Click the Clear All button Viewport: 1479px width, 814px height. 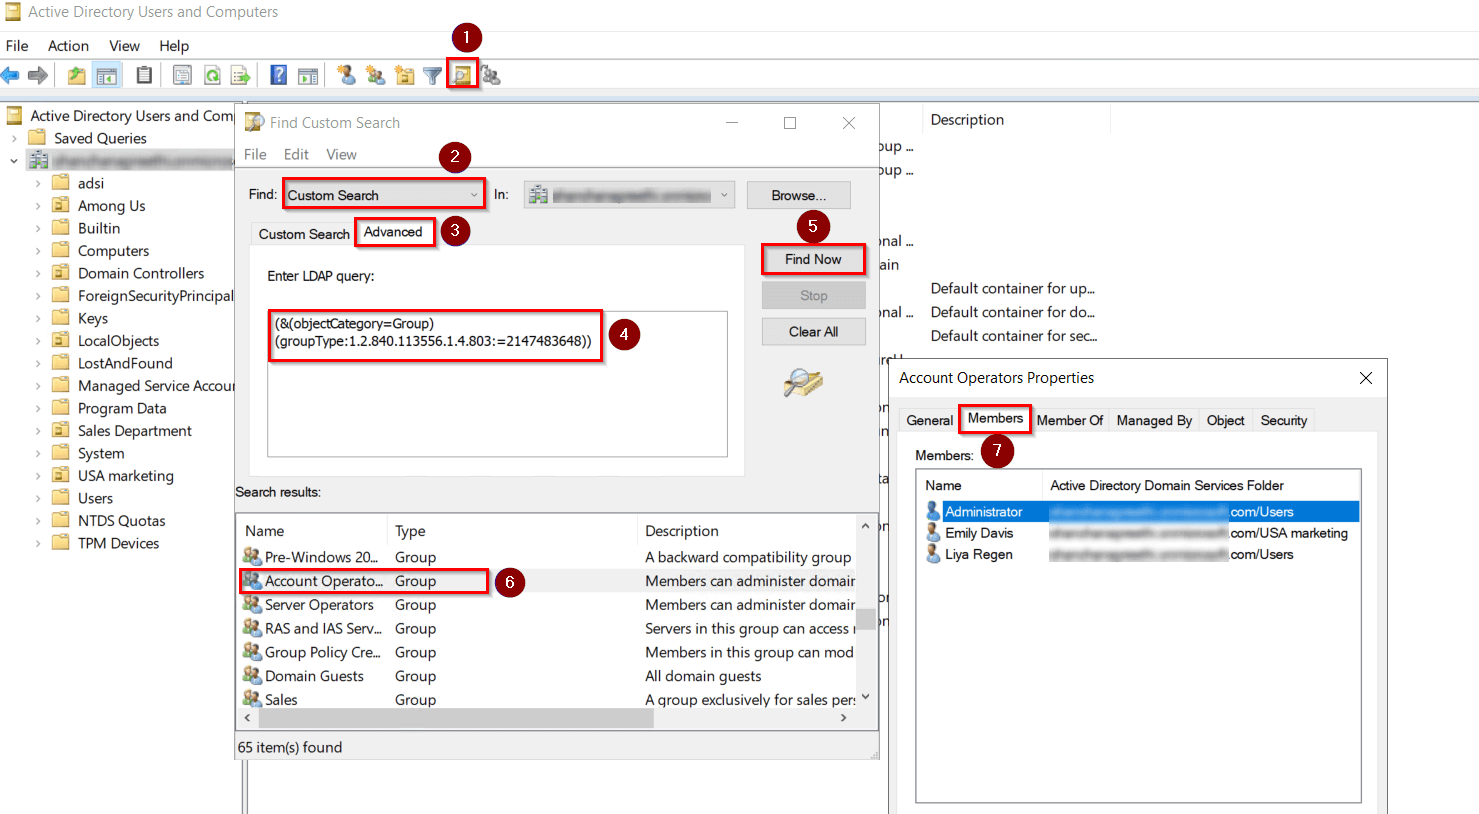(813, 331)
